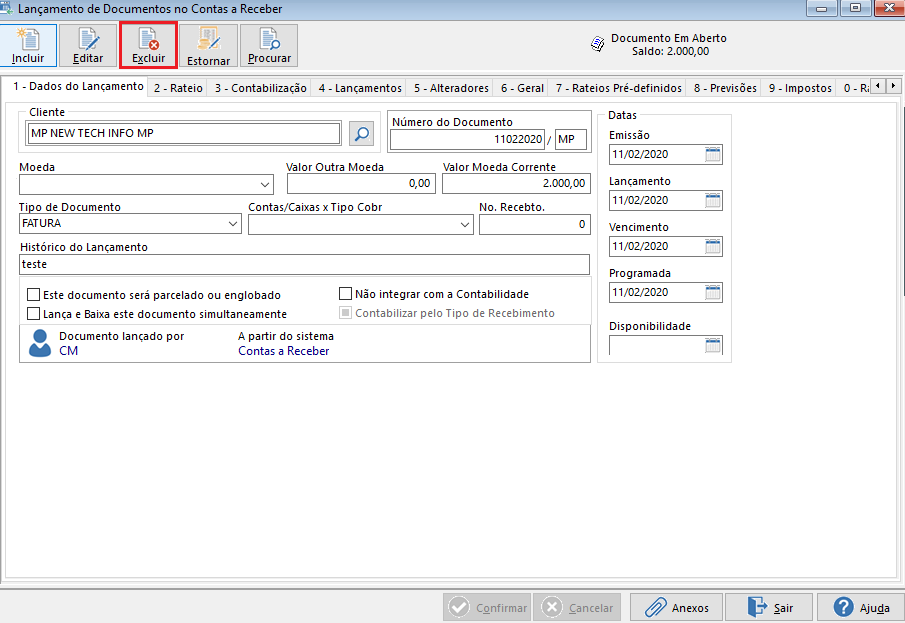The image size is (905, 623).
Task: Switch to the 5 - Alteradores tab
Action: click(451, 88)
